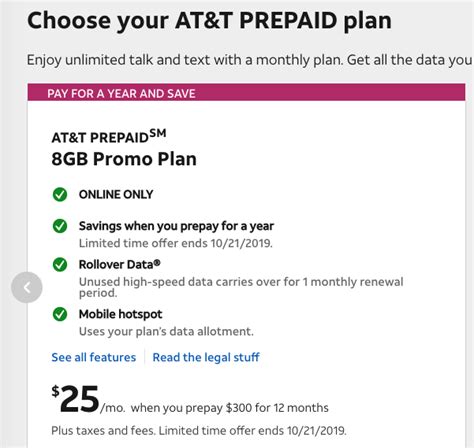Click the previous plan carousel arrow
Image resolution: width=474 pixels, height=448 pixels.
pos(27,287)
